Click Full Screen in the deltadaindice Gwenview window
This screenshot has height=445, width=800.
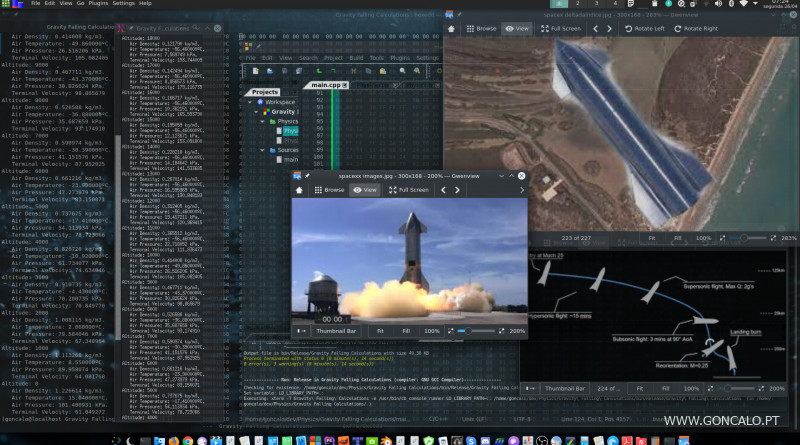pos(561,29)
